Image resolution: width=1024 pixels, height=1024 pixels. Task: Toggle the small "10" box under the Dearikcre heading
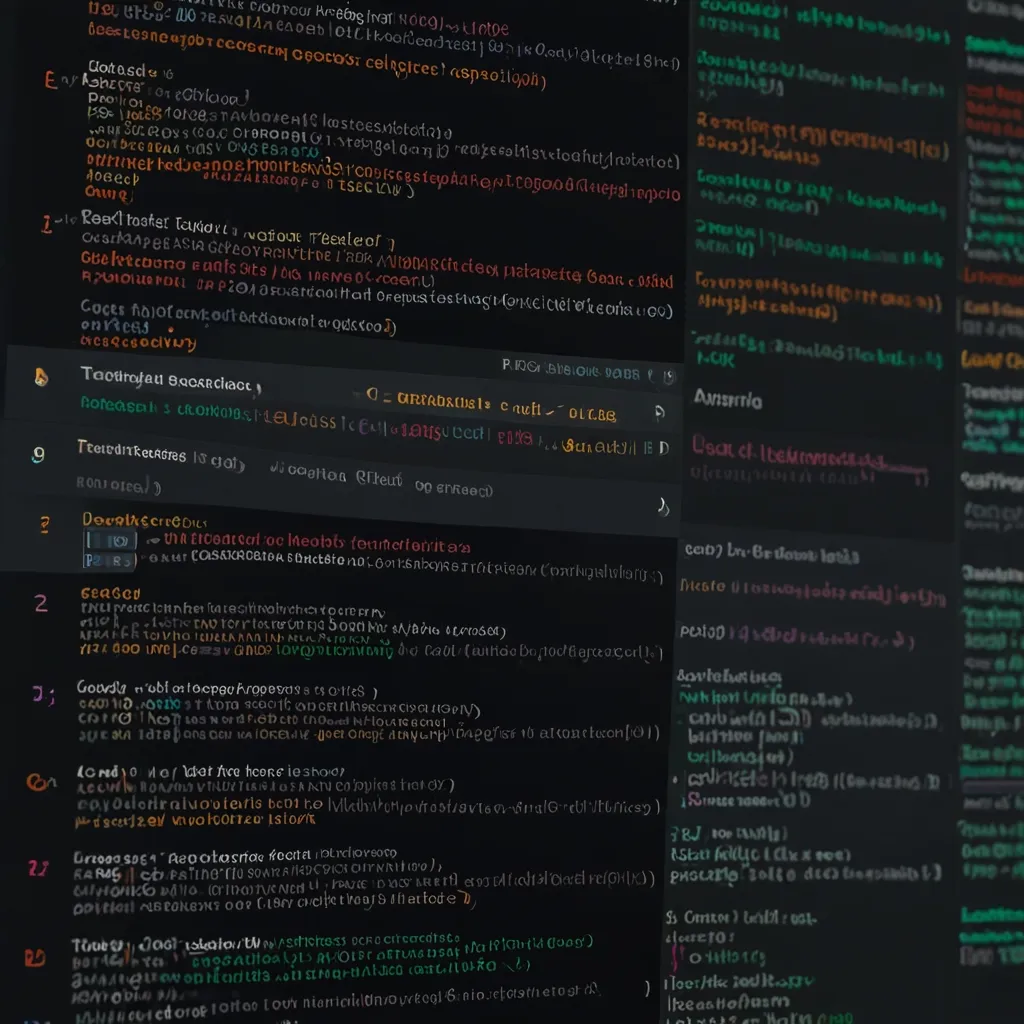click(x=110, y=541)
